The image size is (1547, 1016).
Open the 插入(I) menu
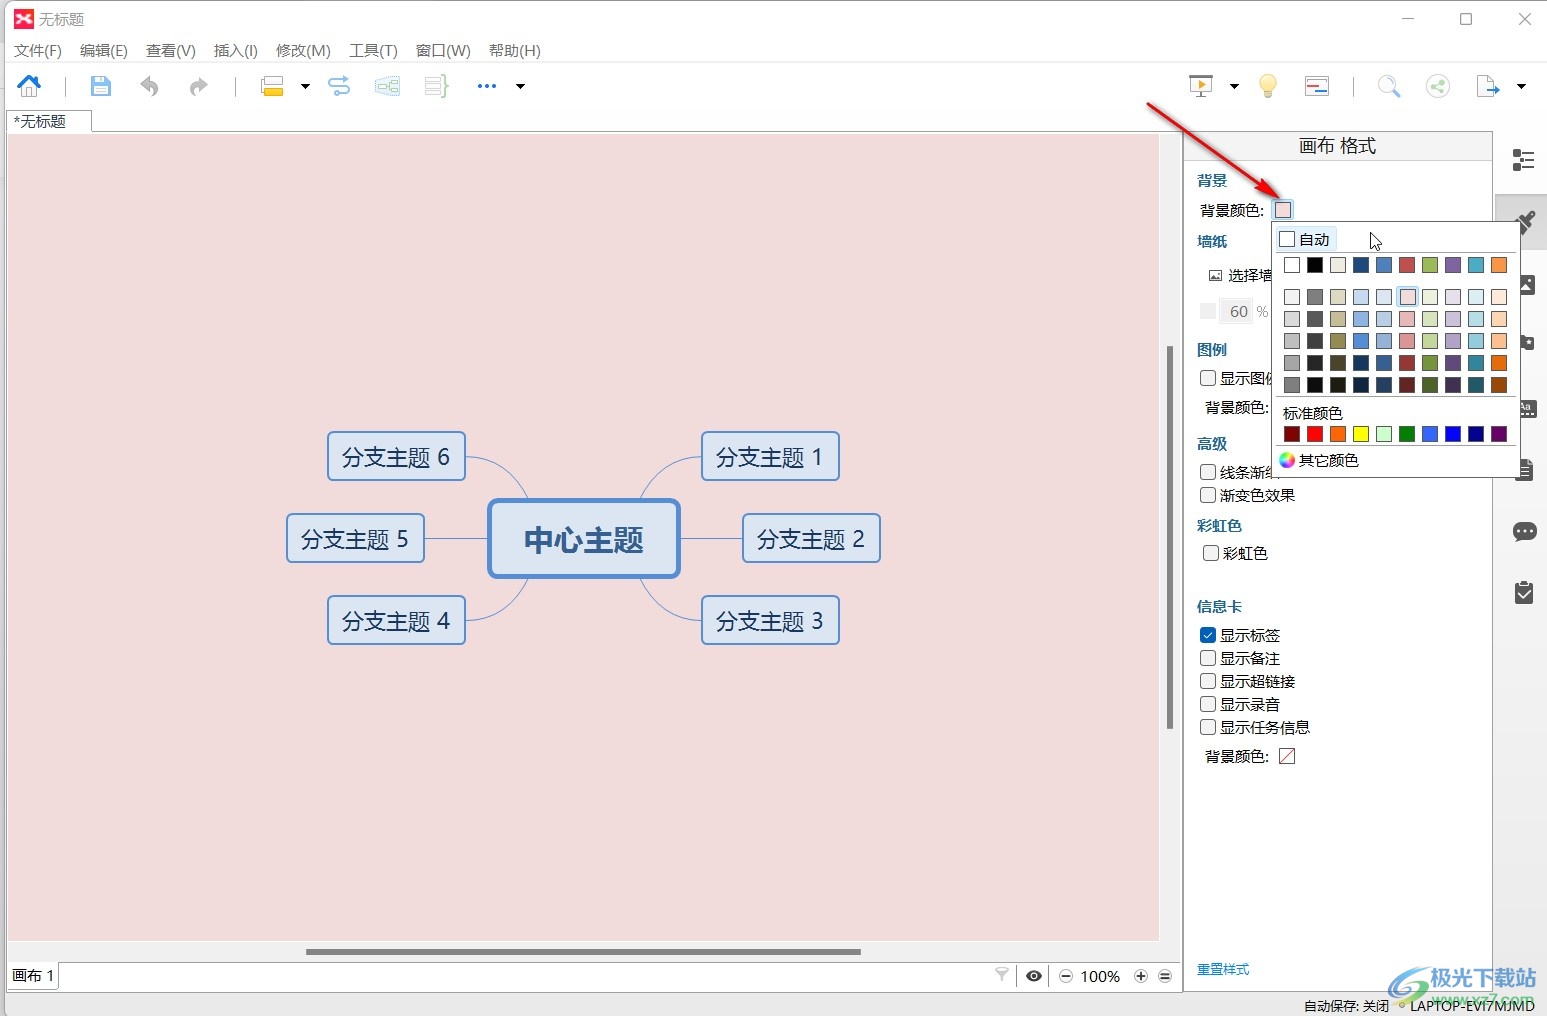point(236,51)
